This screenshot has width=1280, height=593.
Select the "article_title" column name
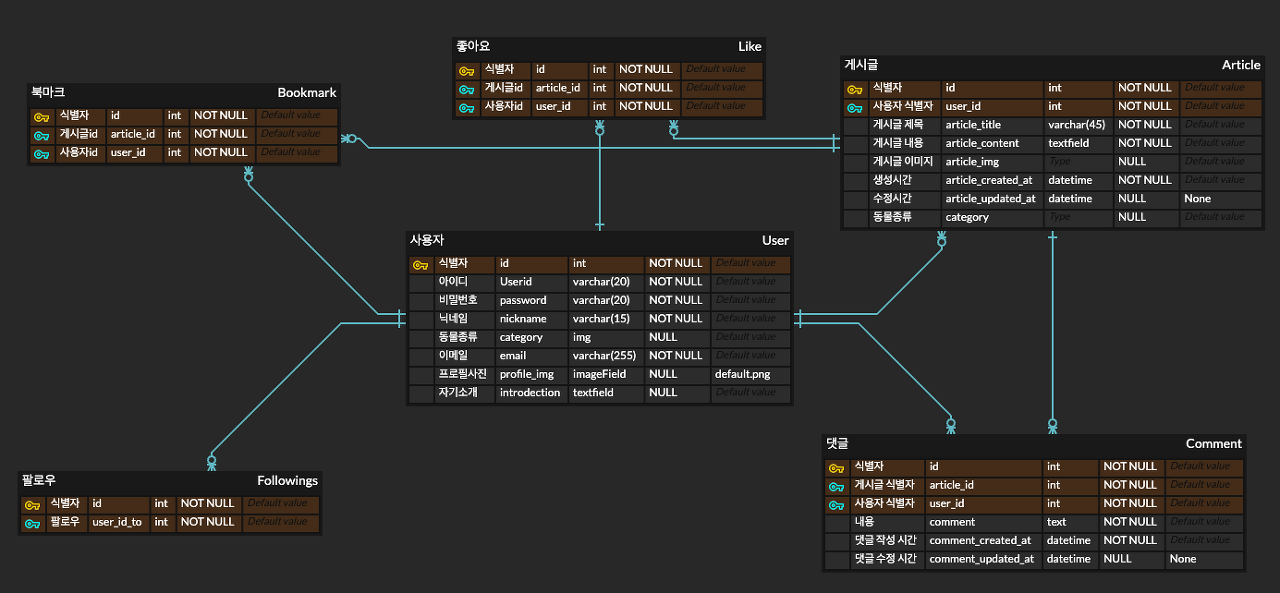[x=973, y=125]
